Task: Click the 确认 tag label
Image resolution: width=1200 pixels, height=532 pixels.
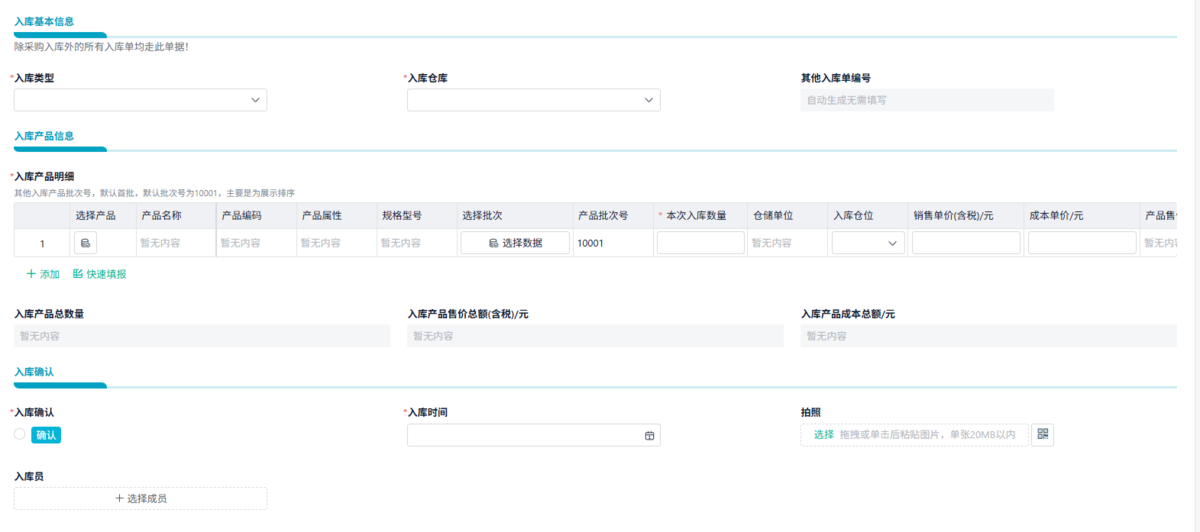Action: pos(47,435)
